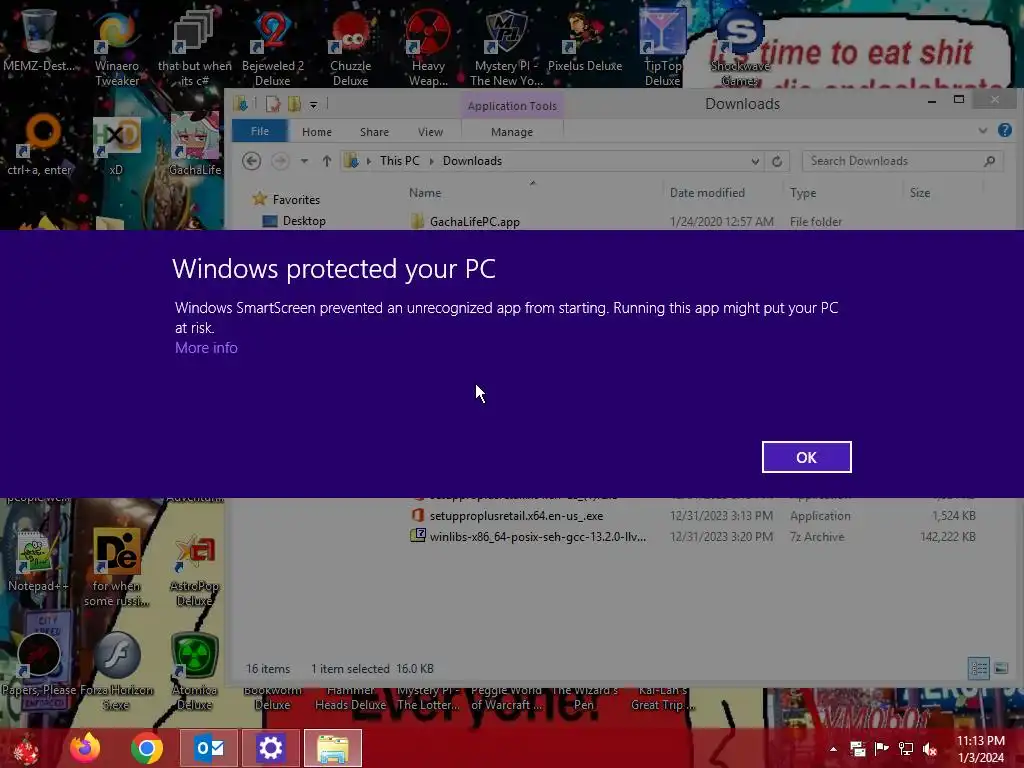Open the recent locations dropdown arrow
The image size is (1024, 768).
304,161
